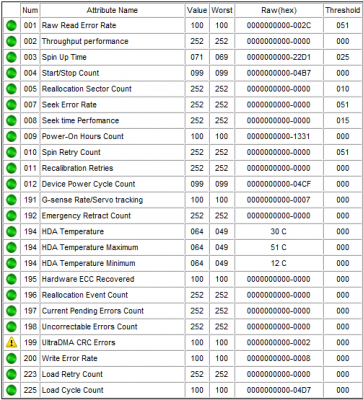Click green status icon for HDA Temperature 30 C row

11,232
